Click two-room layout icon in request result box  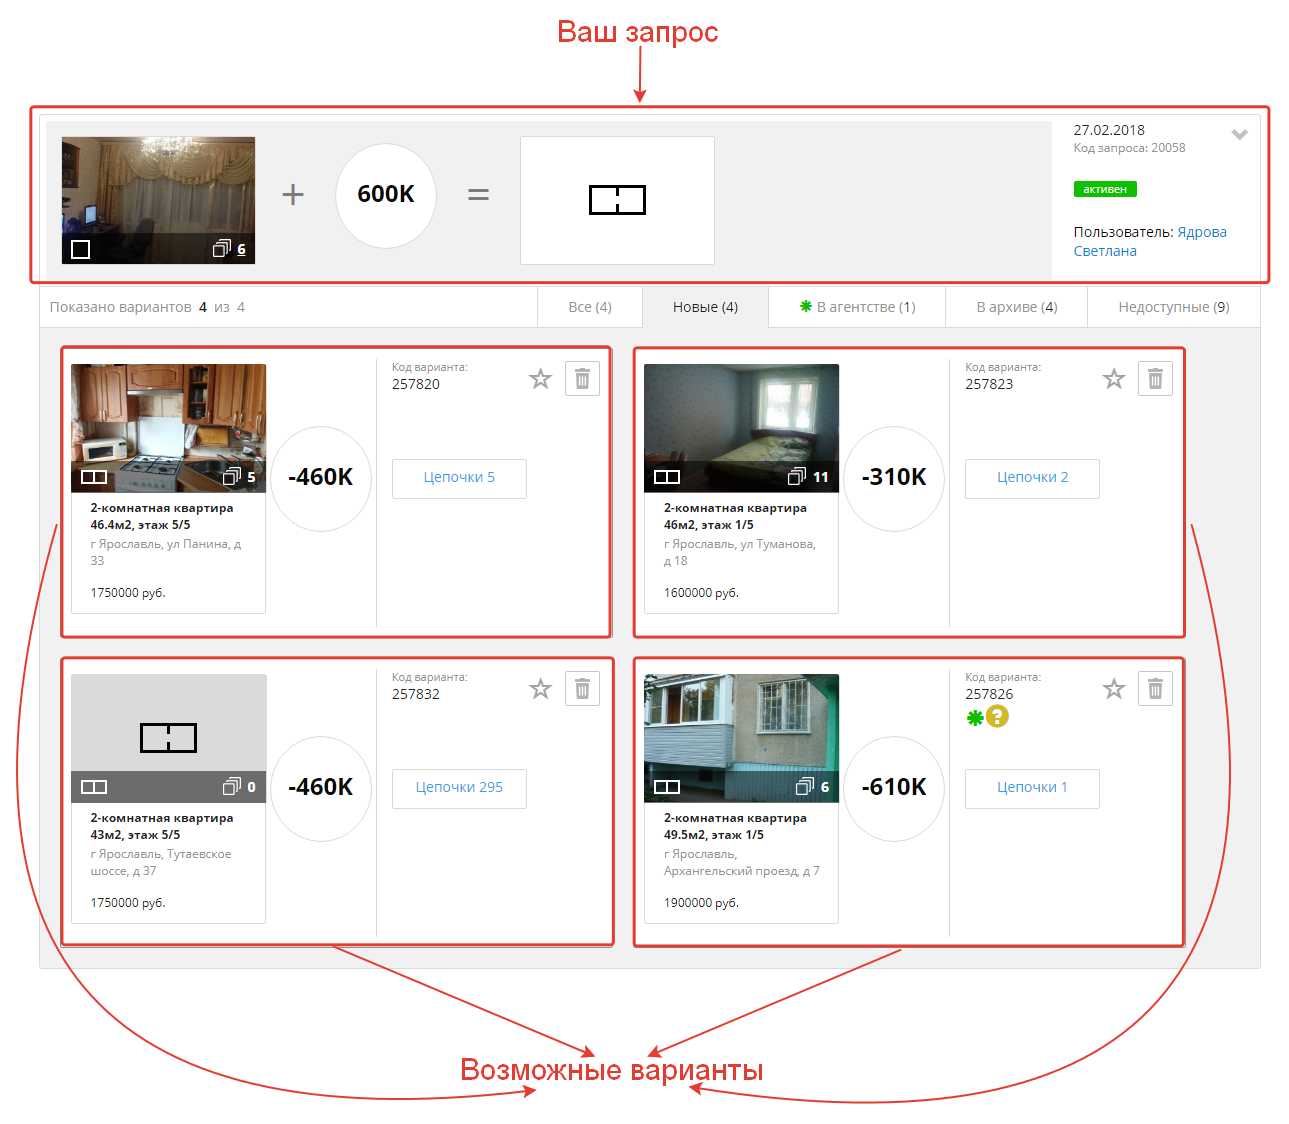click(617, 200)
